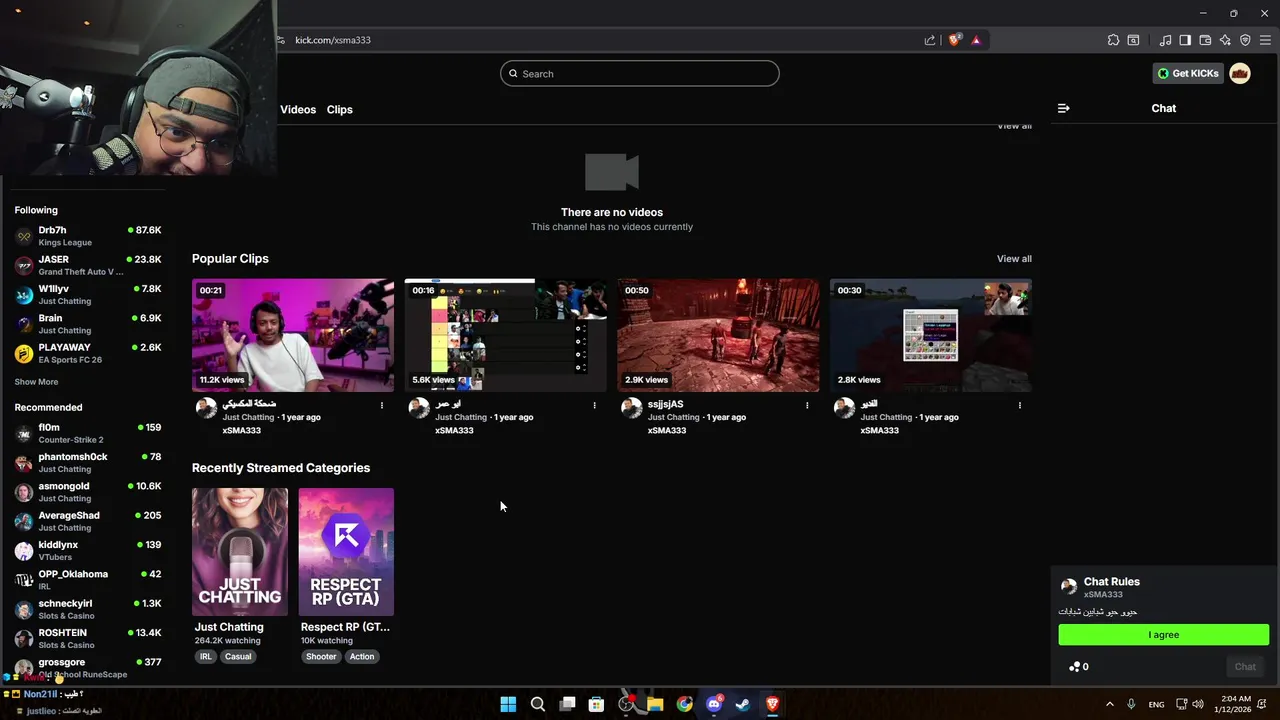This screenshot has height=720, width=1280.
Task: Open ROSHTEIN recommended channel
Action: tap(88, 638)
